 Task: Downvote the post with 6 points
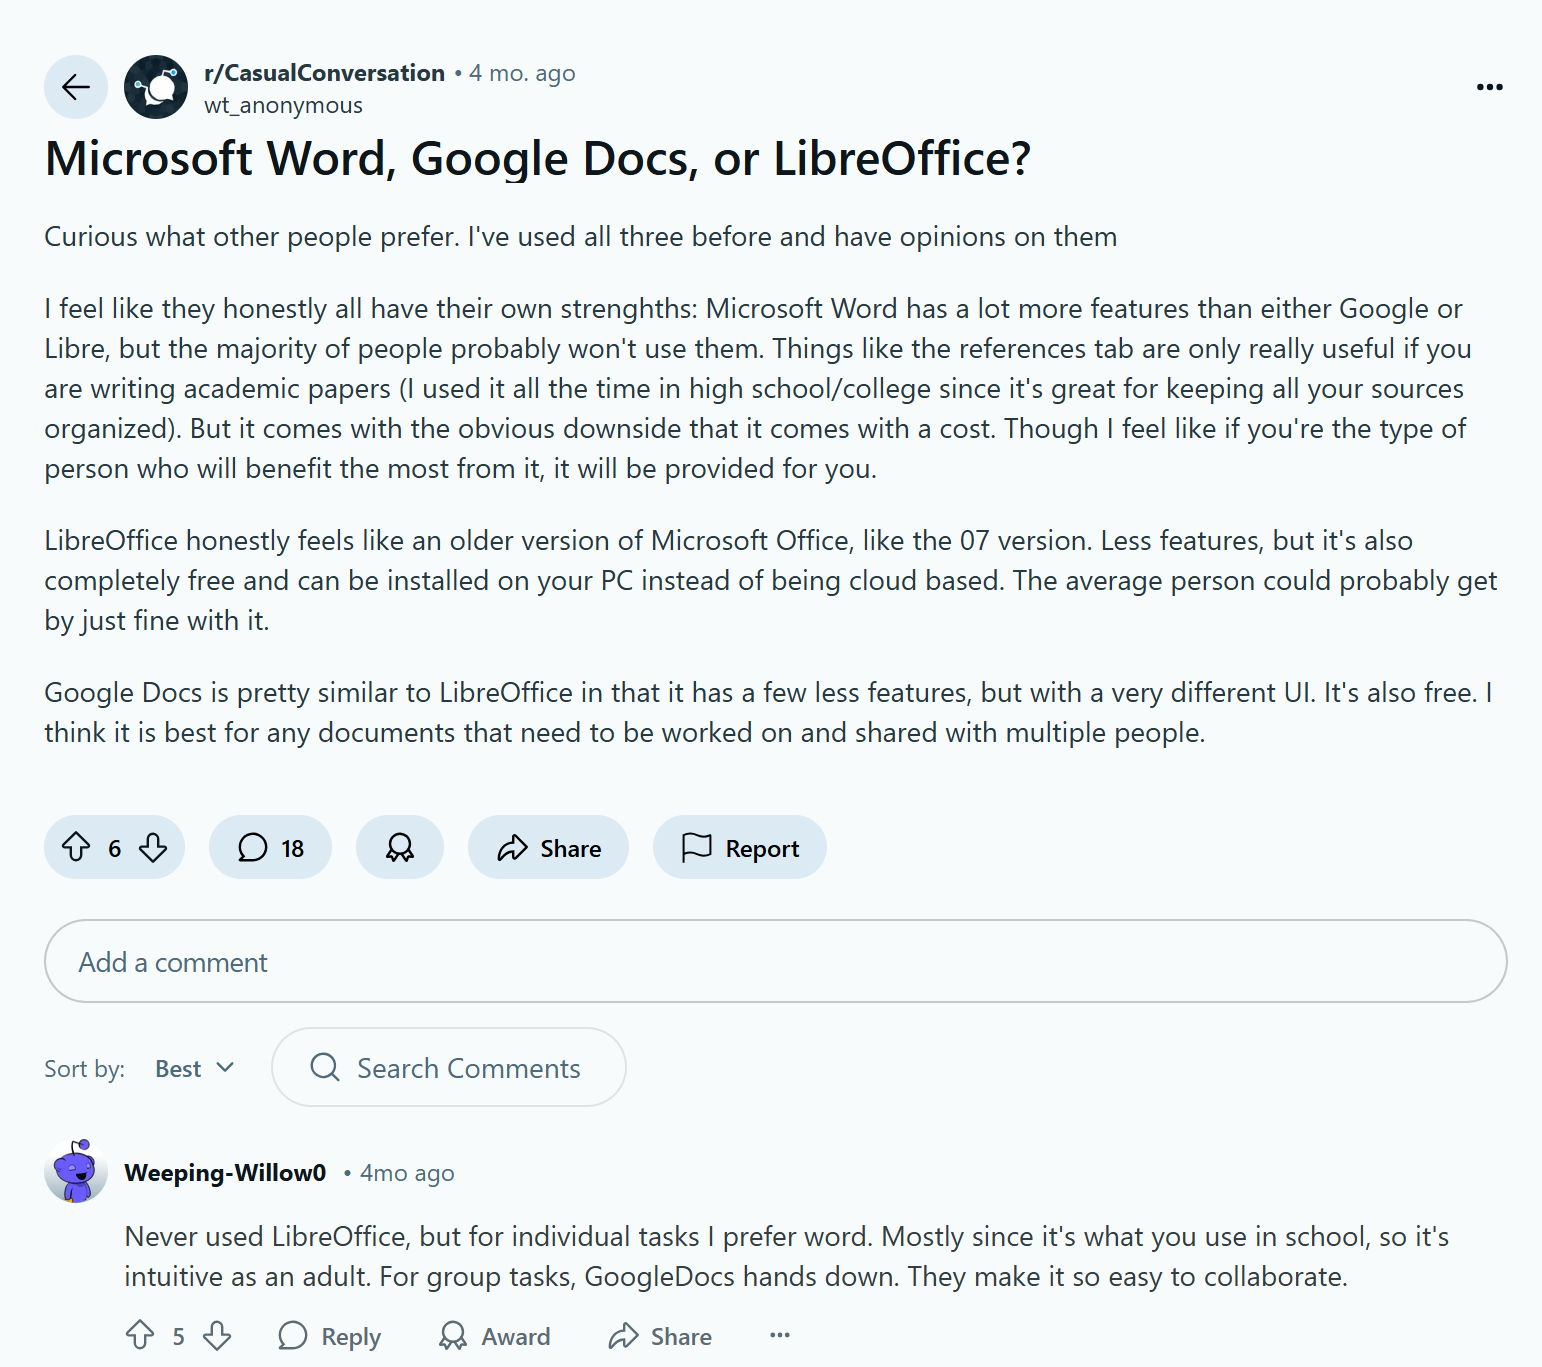tap(153, 847)
